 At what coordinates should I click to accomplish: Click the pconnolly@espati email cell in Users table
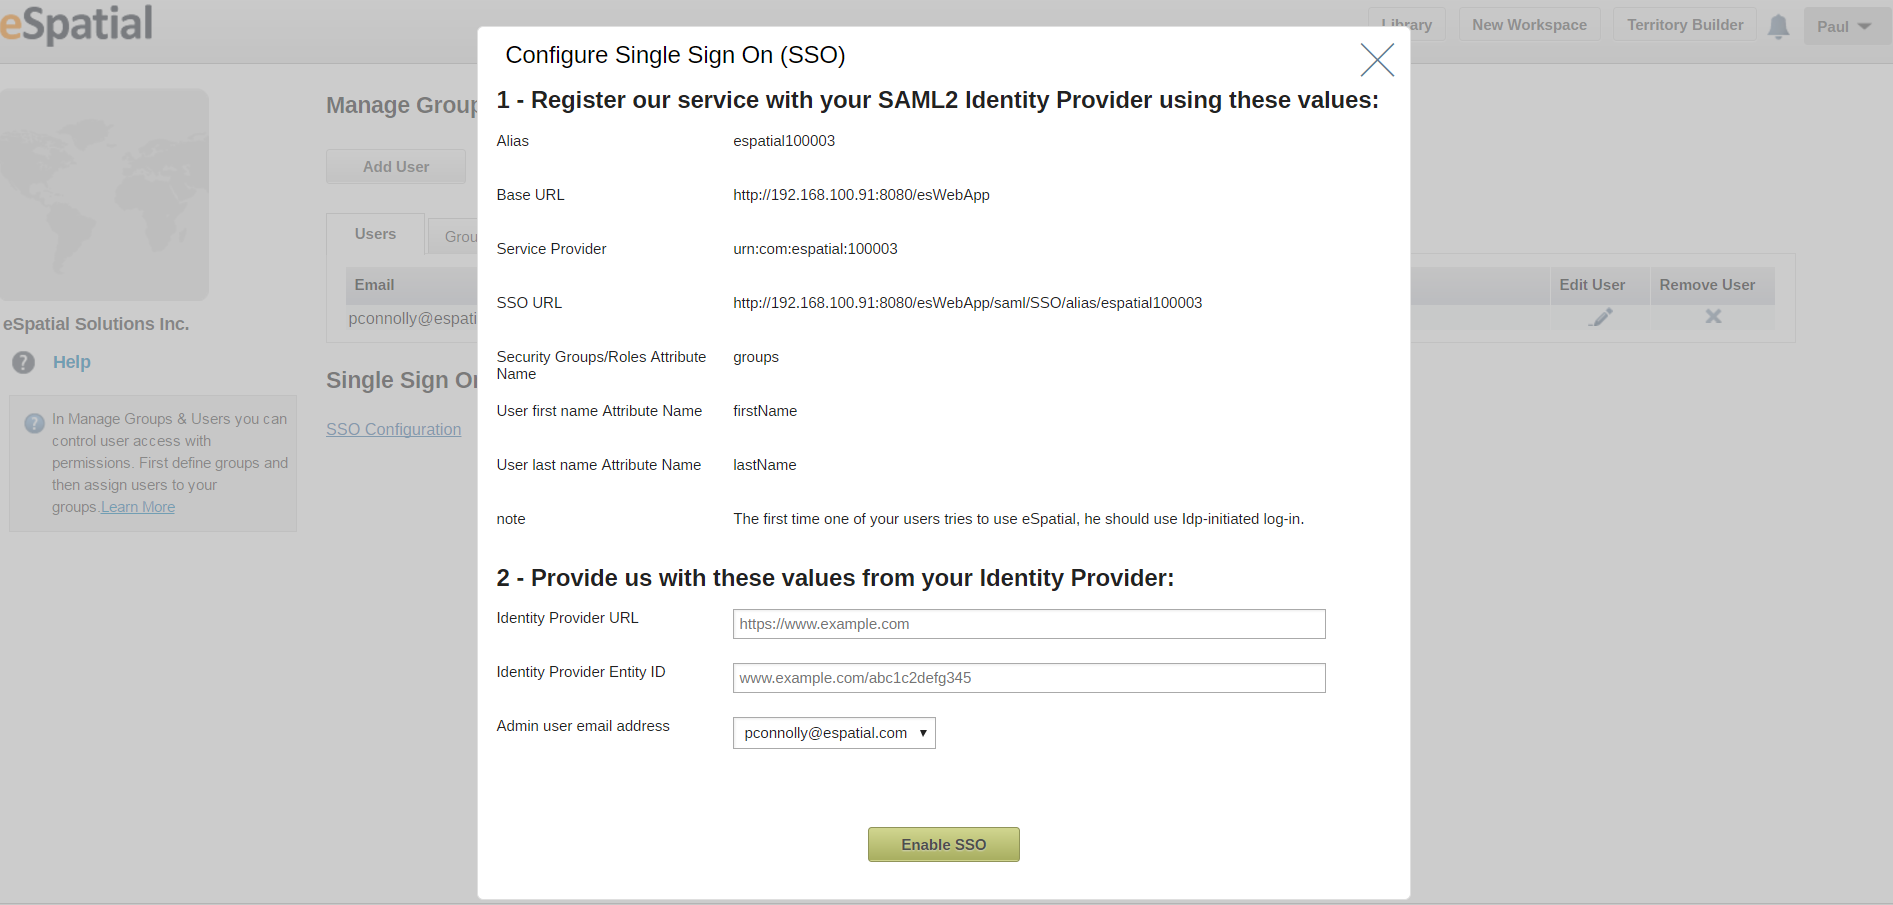(x=412, y=318)
